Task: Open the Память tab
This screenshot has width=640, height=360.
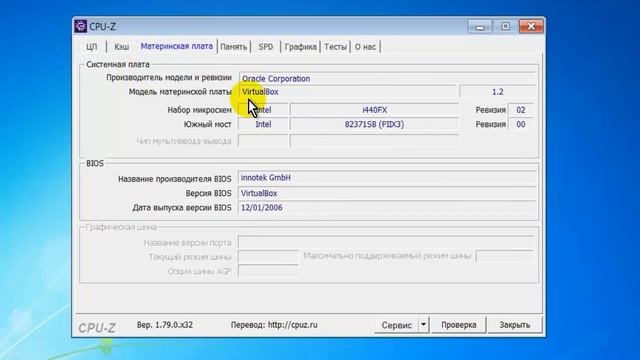Action: click(233, 47)
